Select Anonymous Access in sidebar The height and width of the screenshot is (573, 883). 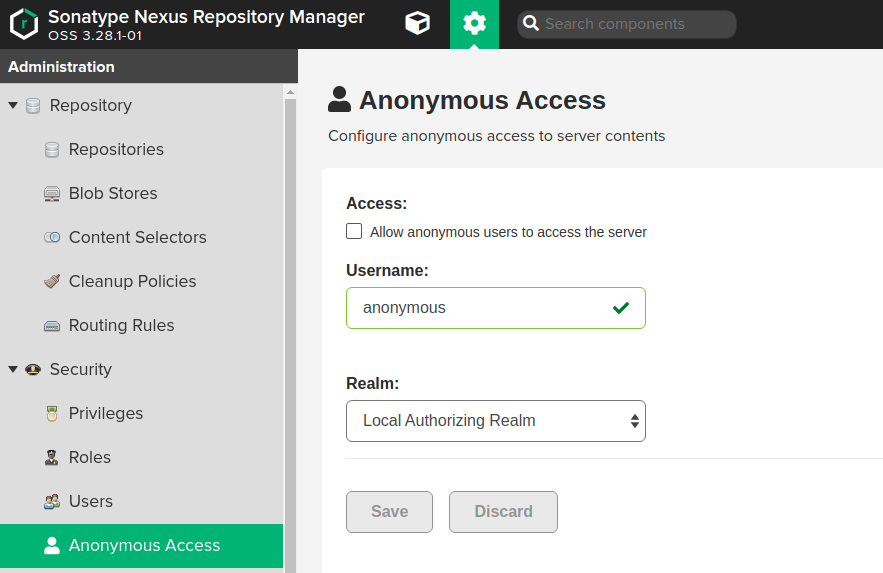[x=143, y=546]
